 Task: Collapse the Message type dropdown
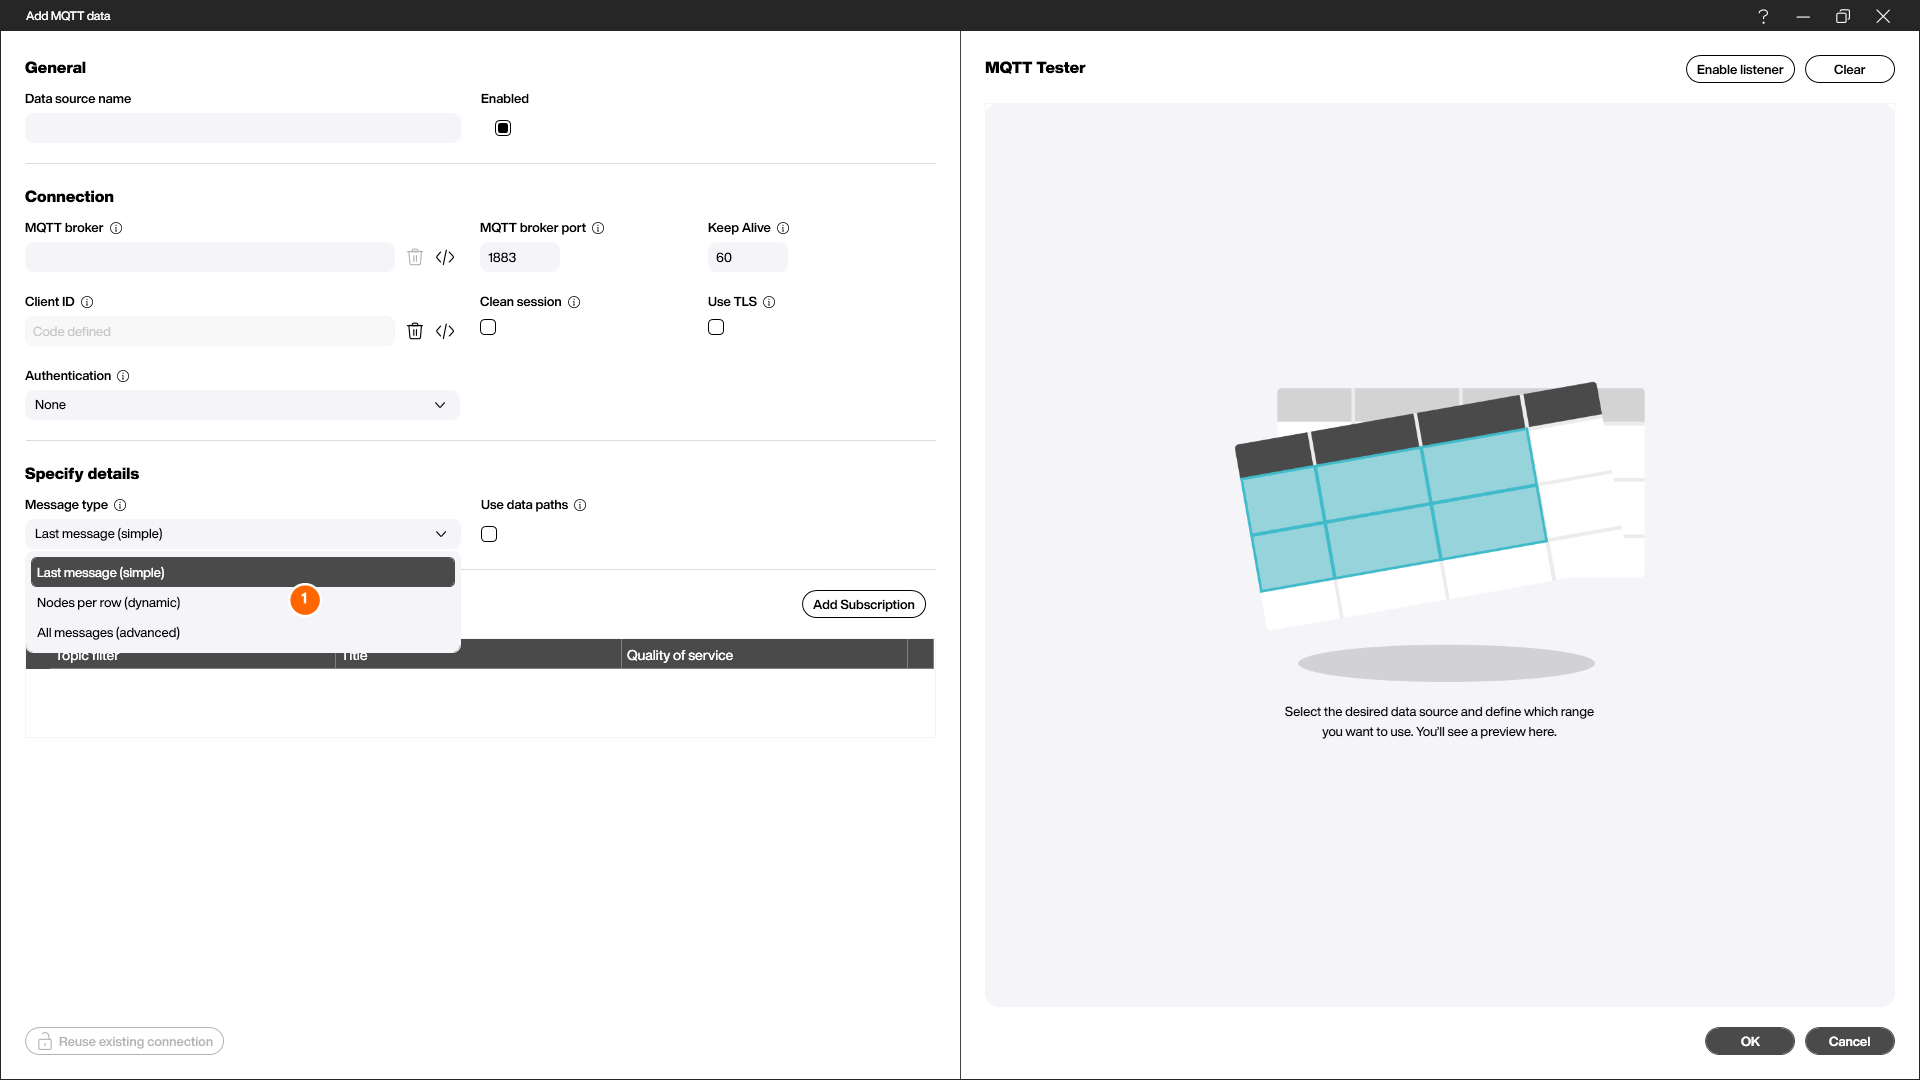tap(242, 534)
